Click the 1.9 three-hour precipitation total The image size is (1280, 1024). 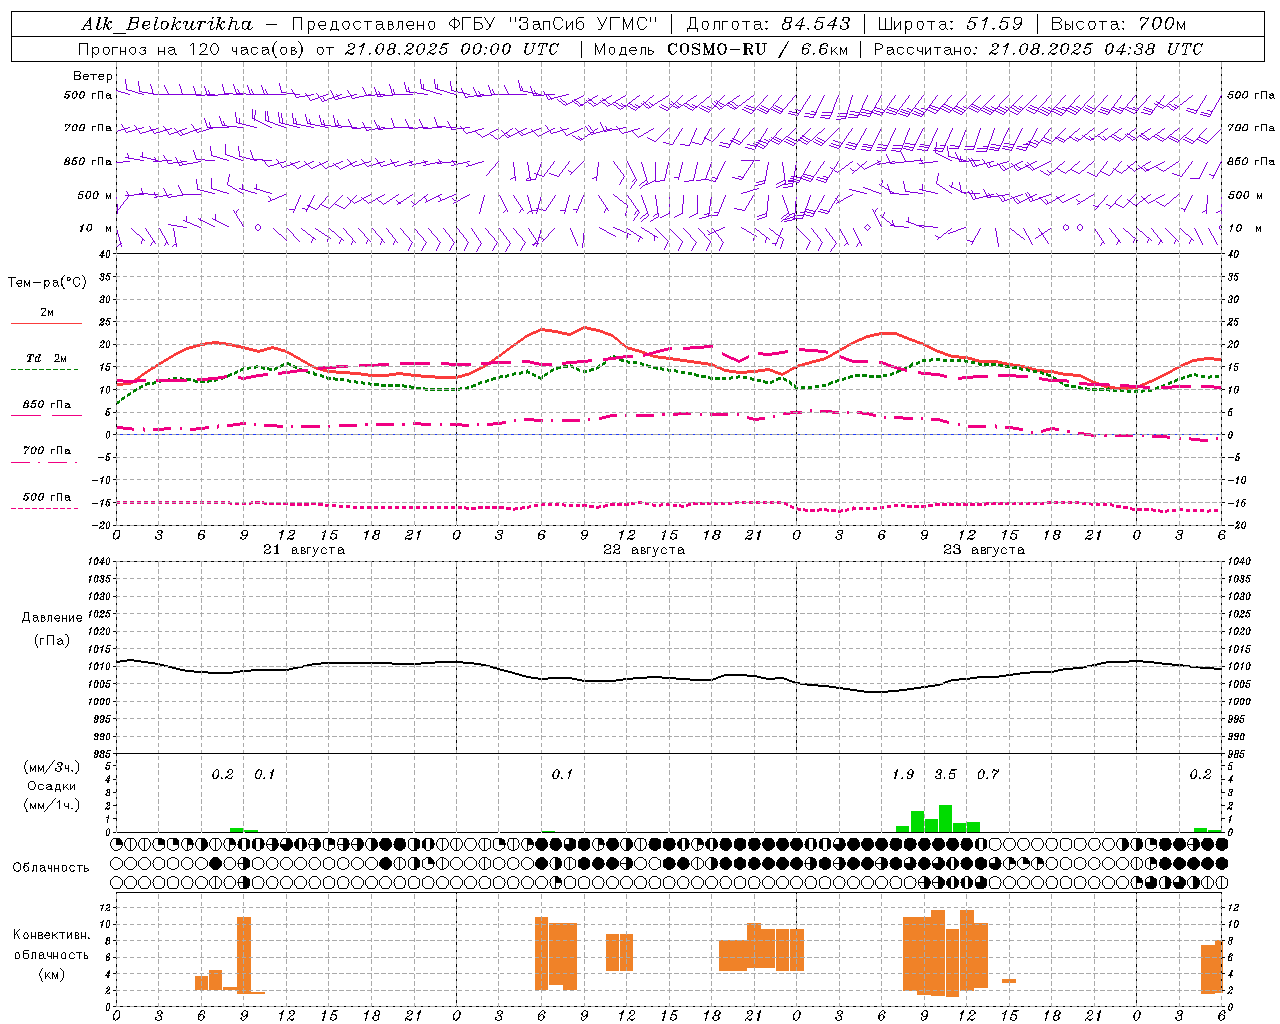pyautogui.click(x=903, y=775)
